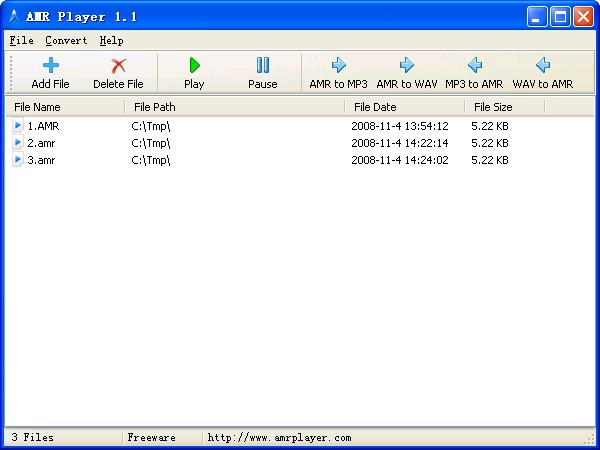Select the MP3 to AMR toolbar icon

click(x=474, y=66)
